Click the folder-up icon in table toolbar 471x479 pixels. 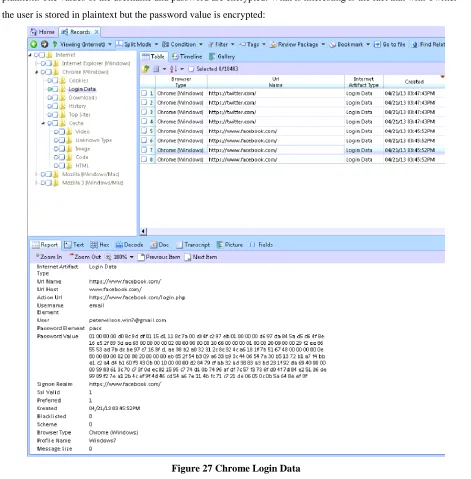click(145, 69)
